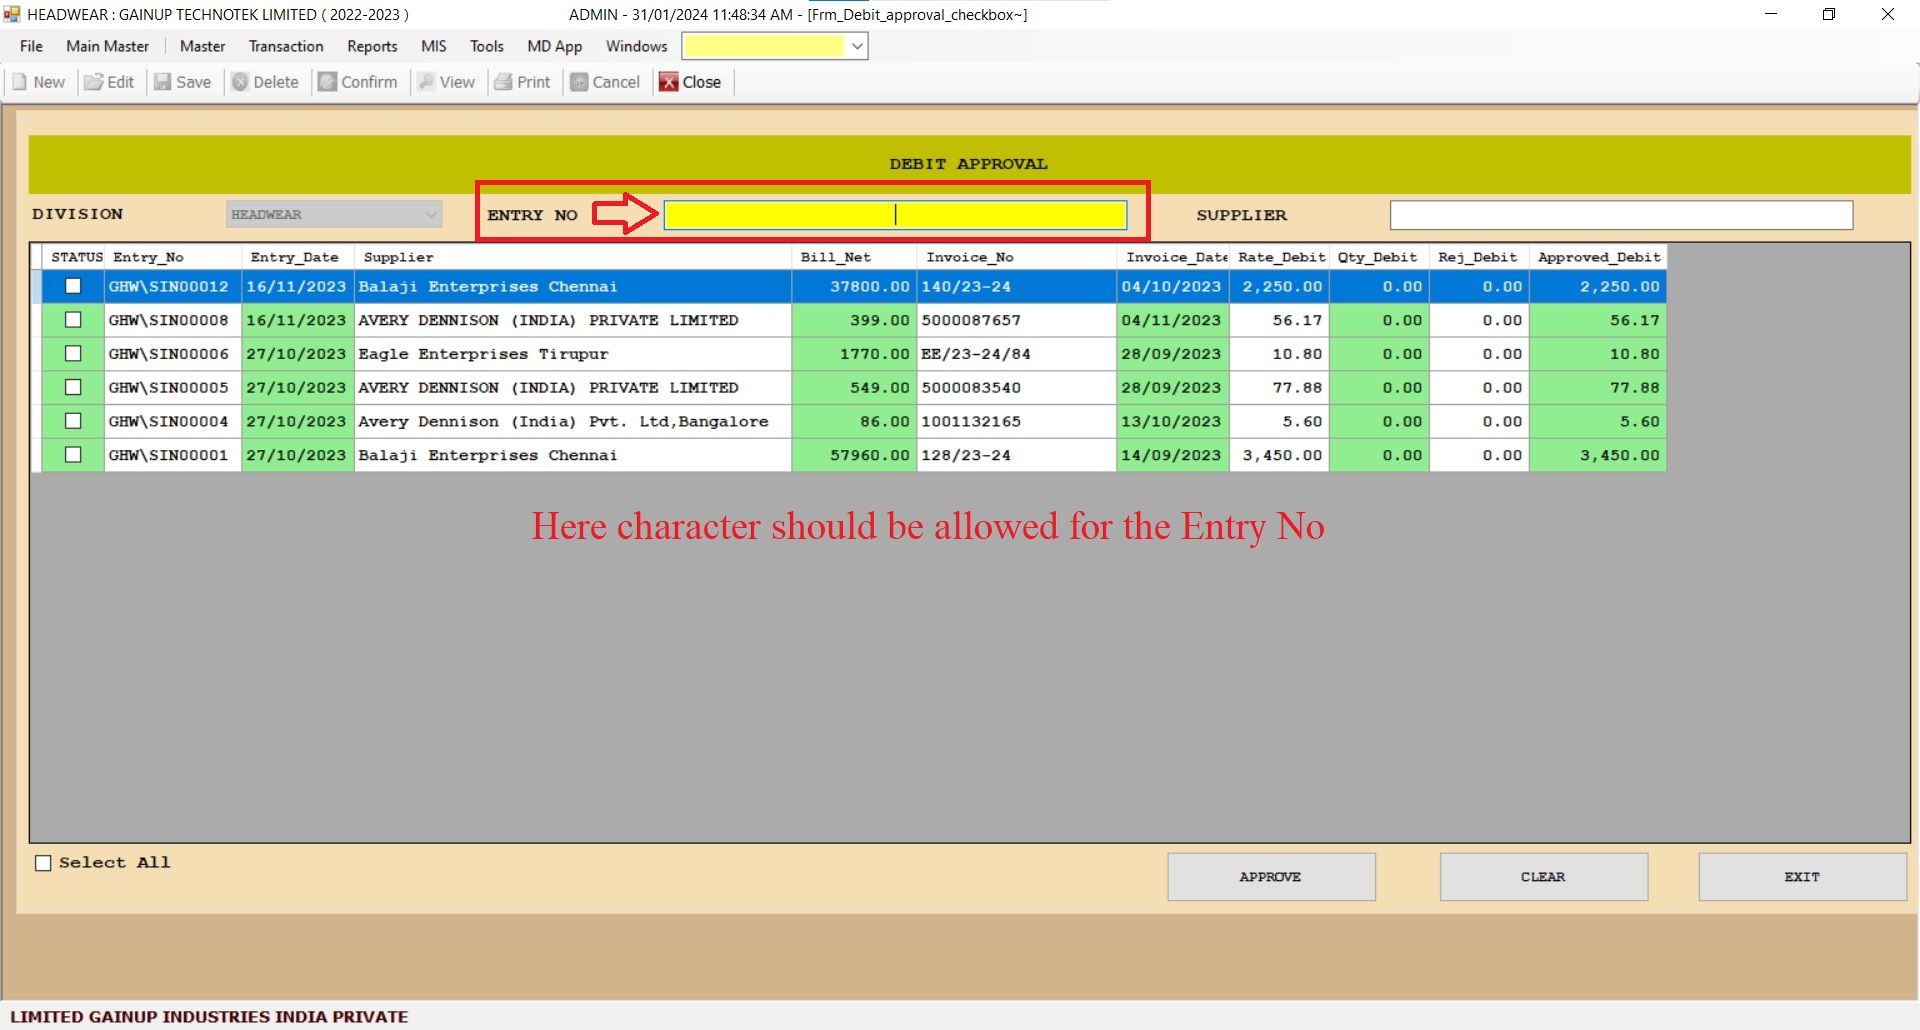The height and width of the screenshot is (1030, 1920).
Task: Open the Reports menu
Action: pyautogui.click(x=372, y=46)
